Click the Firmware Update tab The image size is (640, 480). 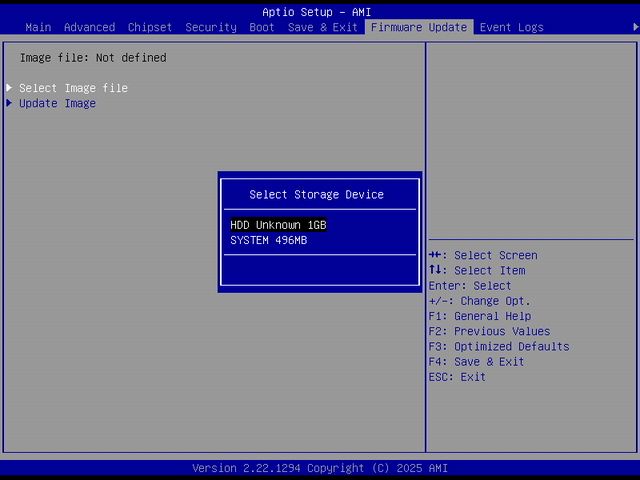pyautogui.click(x=419, y=27)
